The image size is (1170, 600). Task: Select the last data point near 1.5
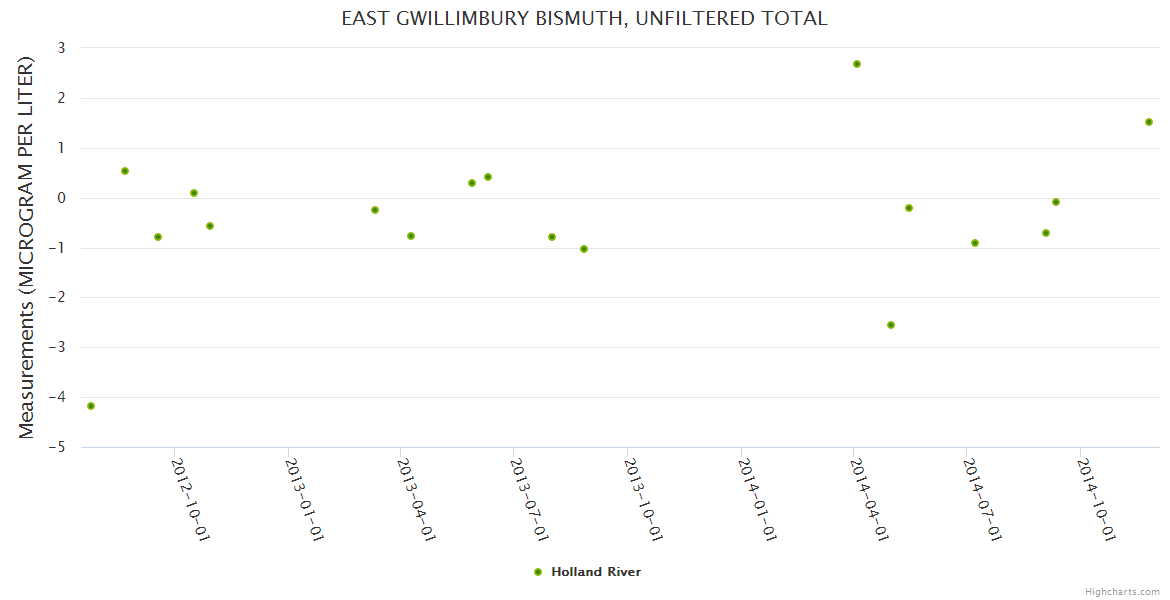(x=1149, y=122)
